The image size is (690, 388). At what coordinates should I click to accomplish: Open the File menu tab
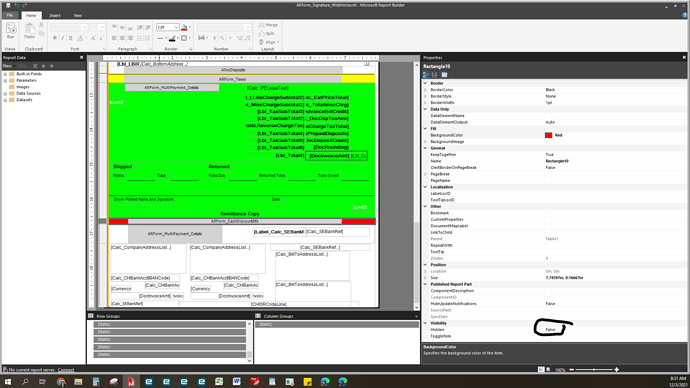pos(10,15)
